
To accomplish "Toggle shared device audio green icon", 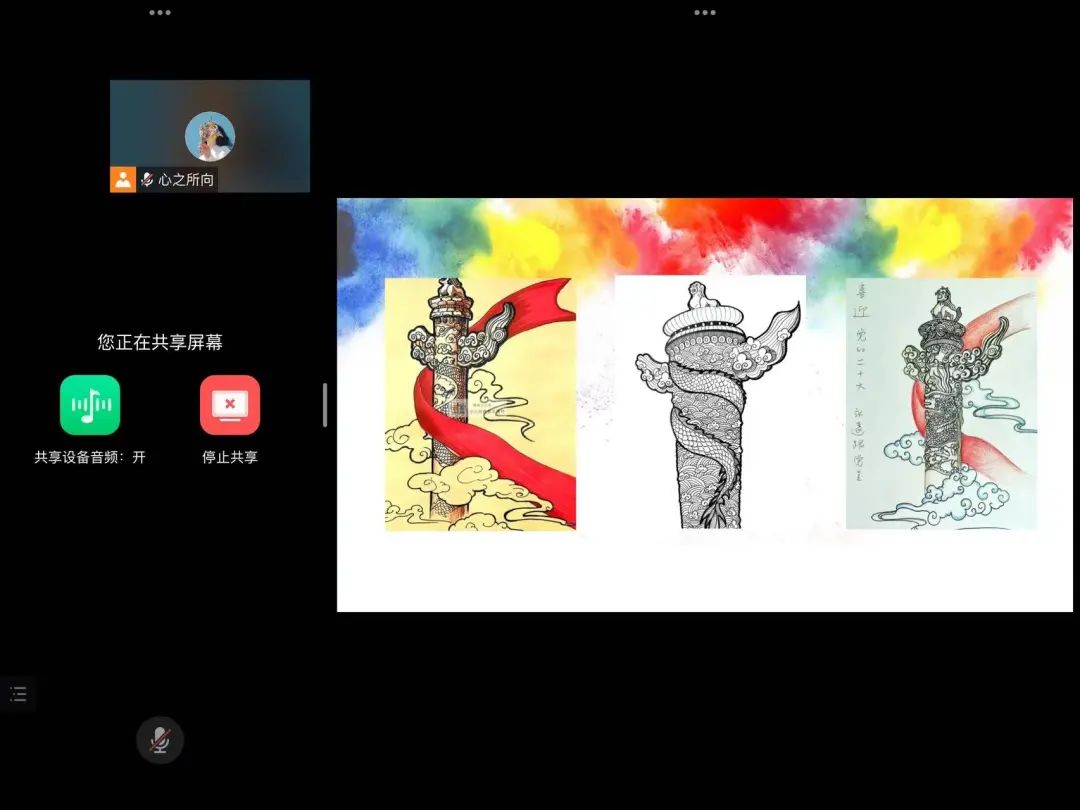I will pos(90,405).
